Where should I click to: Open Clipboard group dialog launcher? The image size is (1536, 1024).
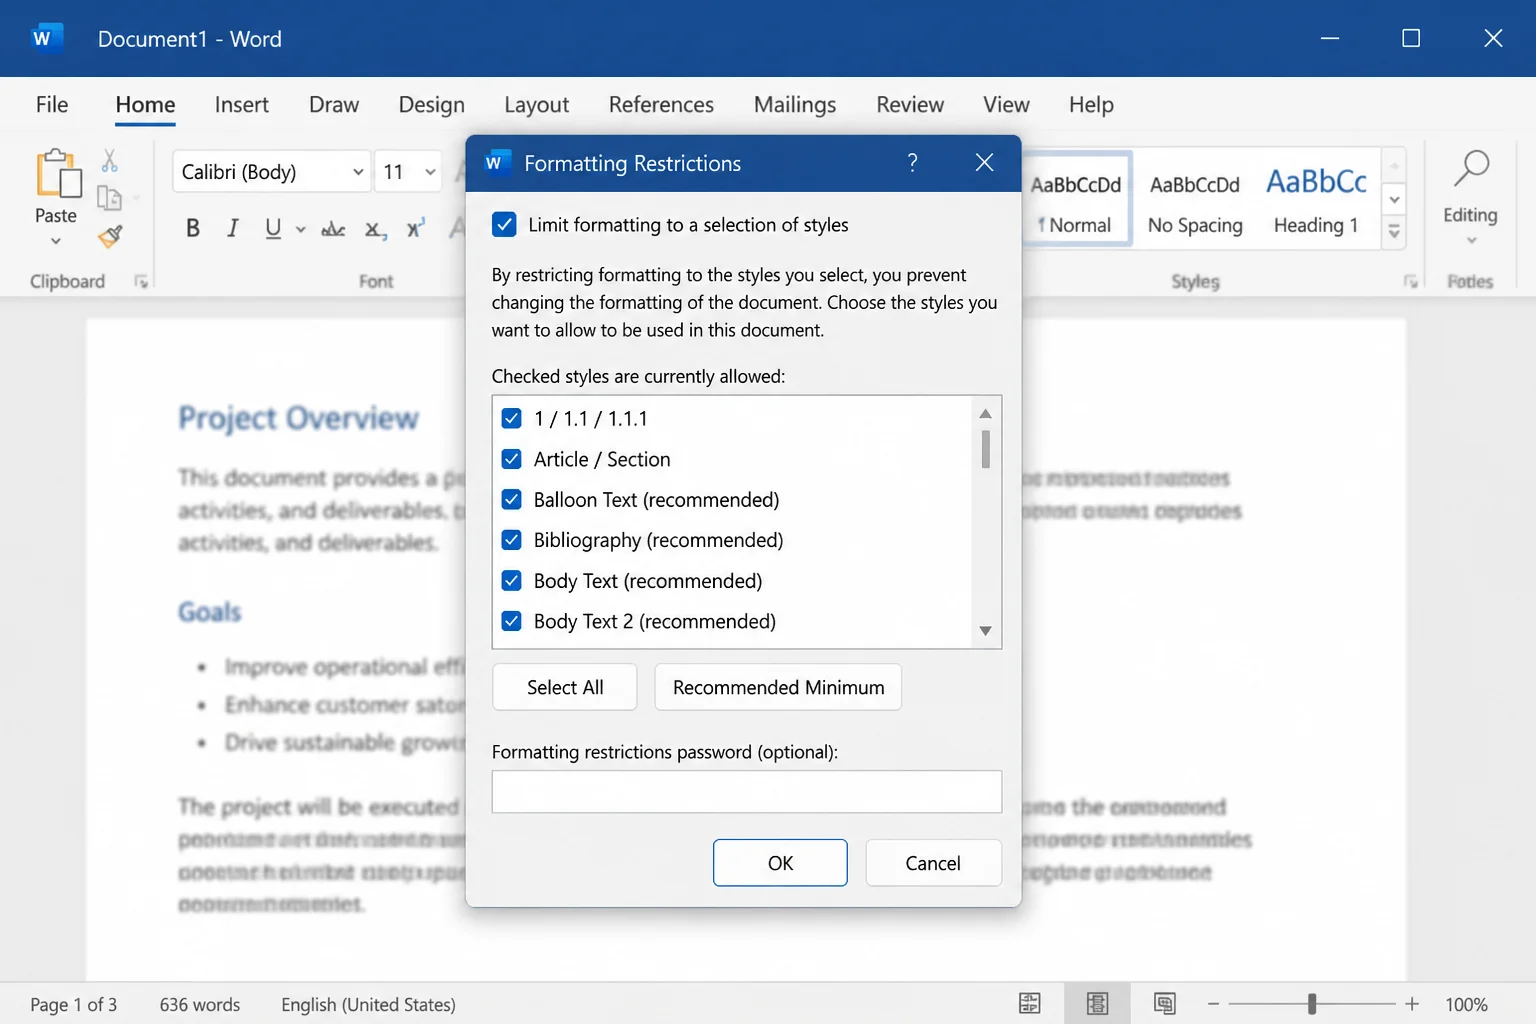pos(141,282)
